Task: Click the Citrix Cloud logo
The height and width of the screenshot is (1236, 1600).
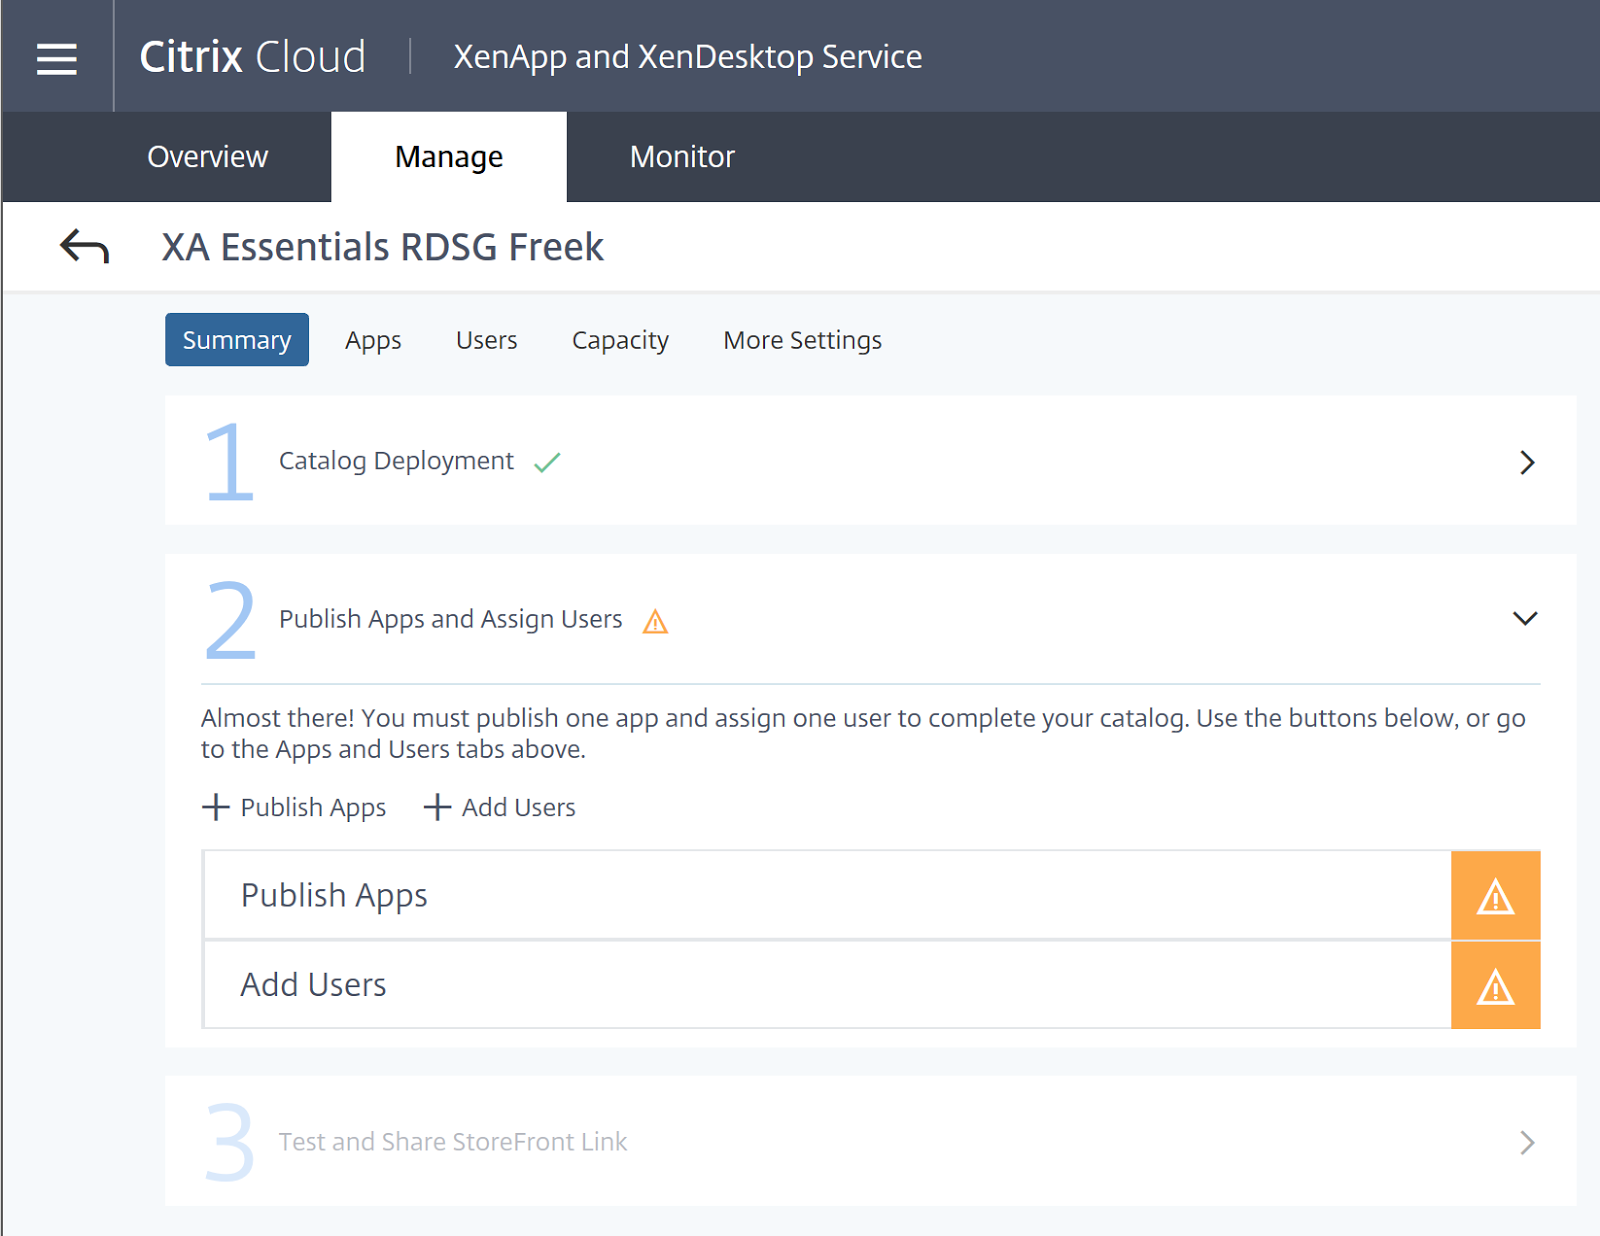Action: [x=253, y=57]
